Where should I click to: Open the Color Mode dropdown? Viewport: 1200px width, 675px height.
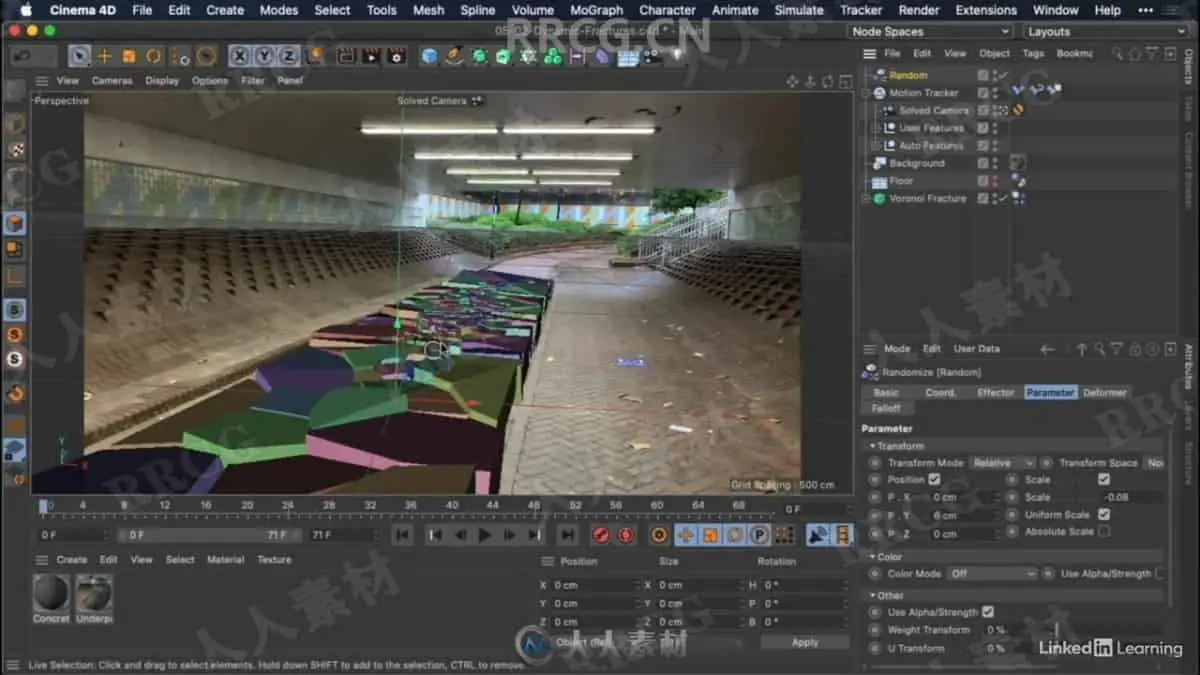click(992, 574)
